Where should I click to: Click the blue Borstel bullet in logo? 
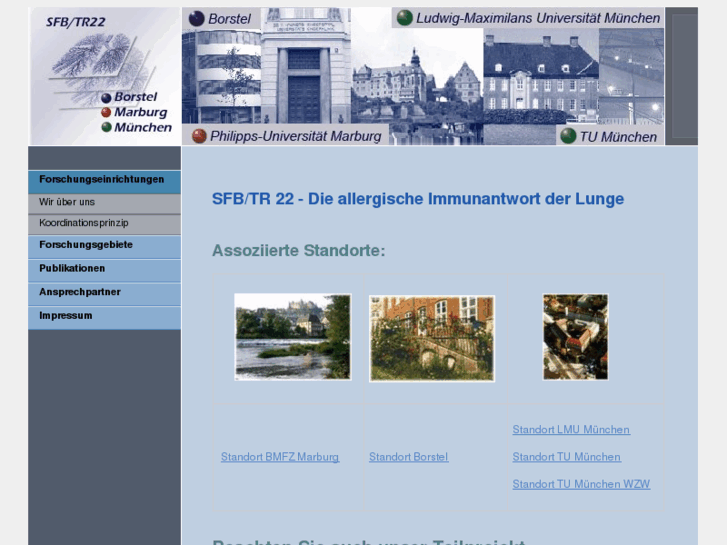[106, 98]
